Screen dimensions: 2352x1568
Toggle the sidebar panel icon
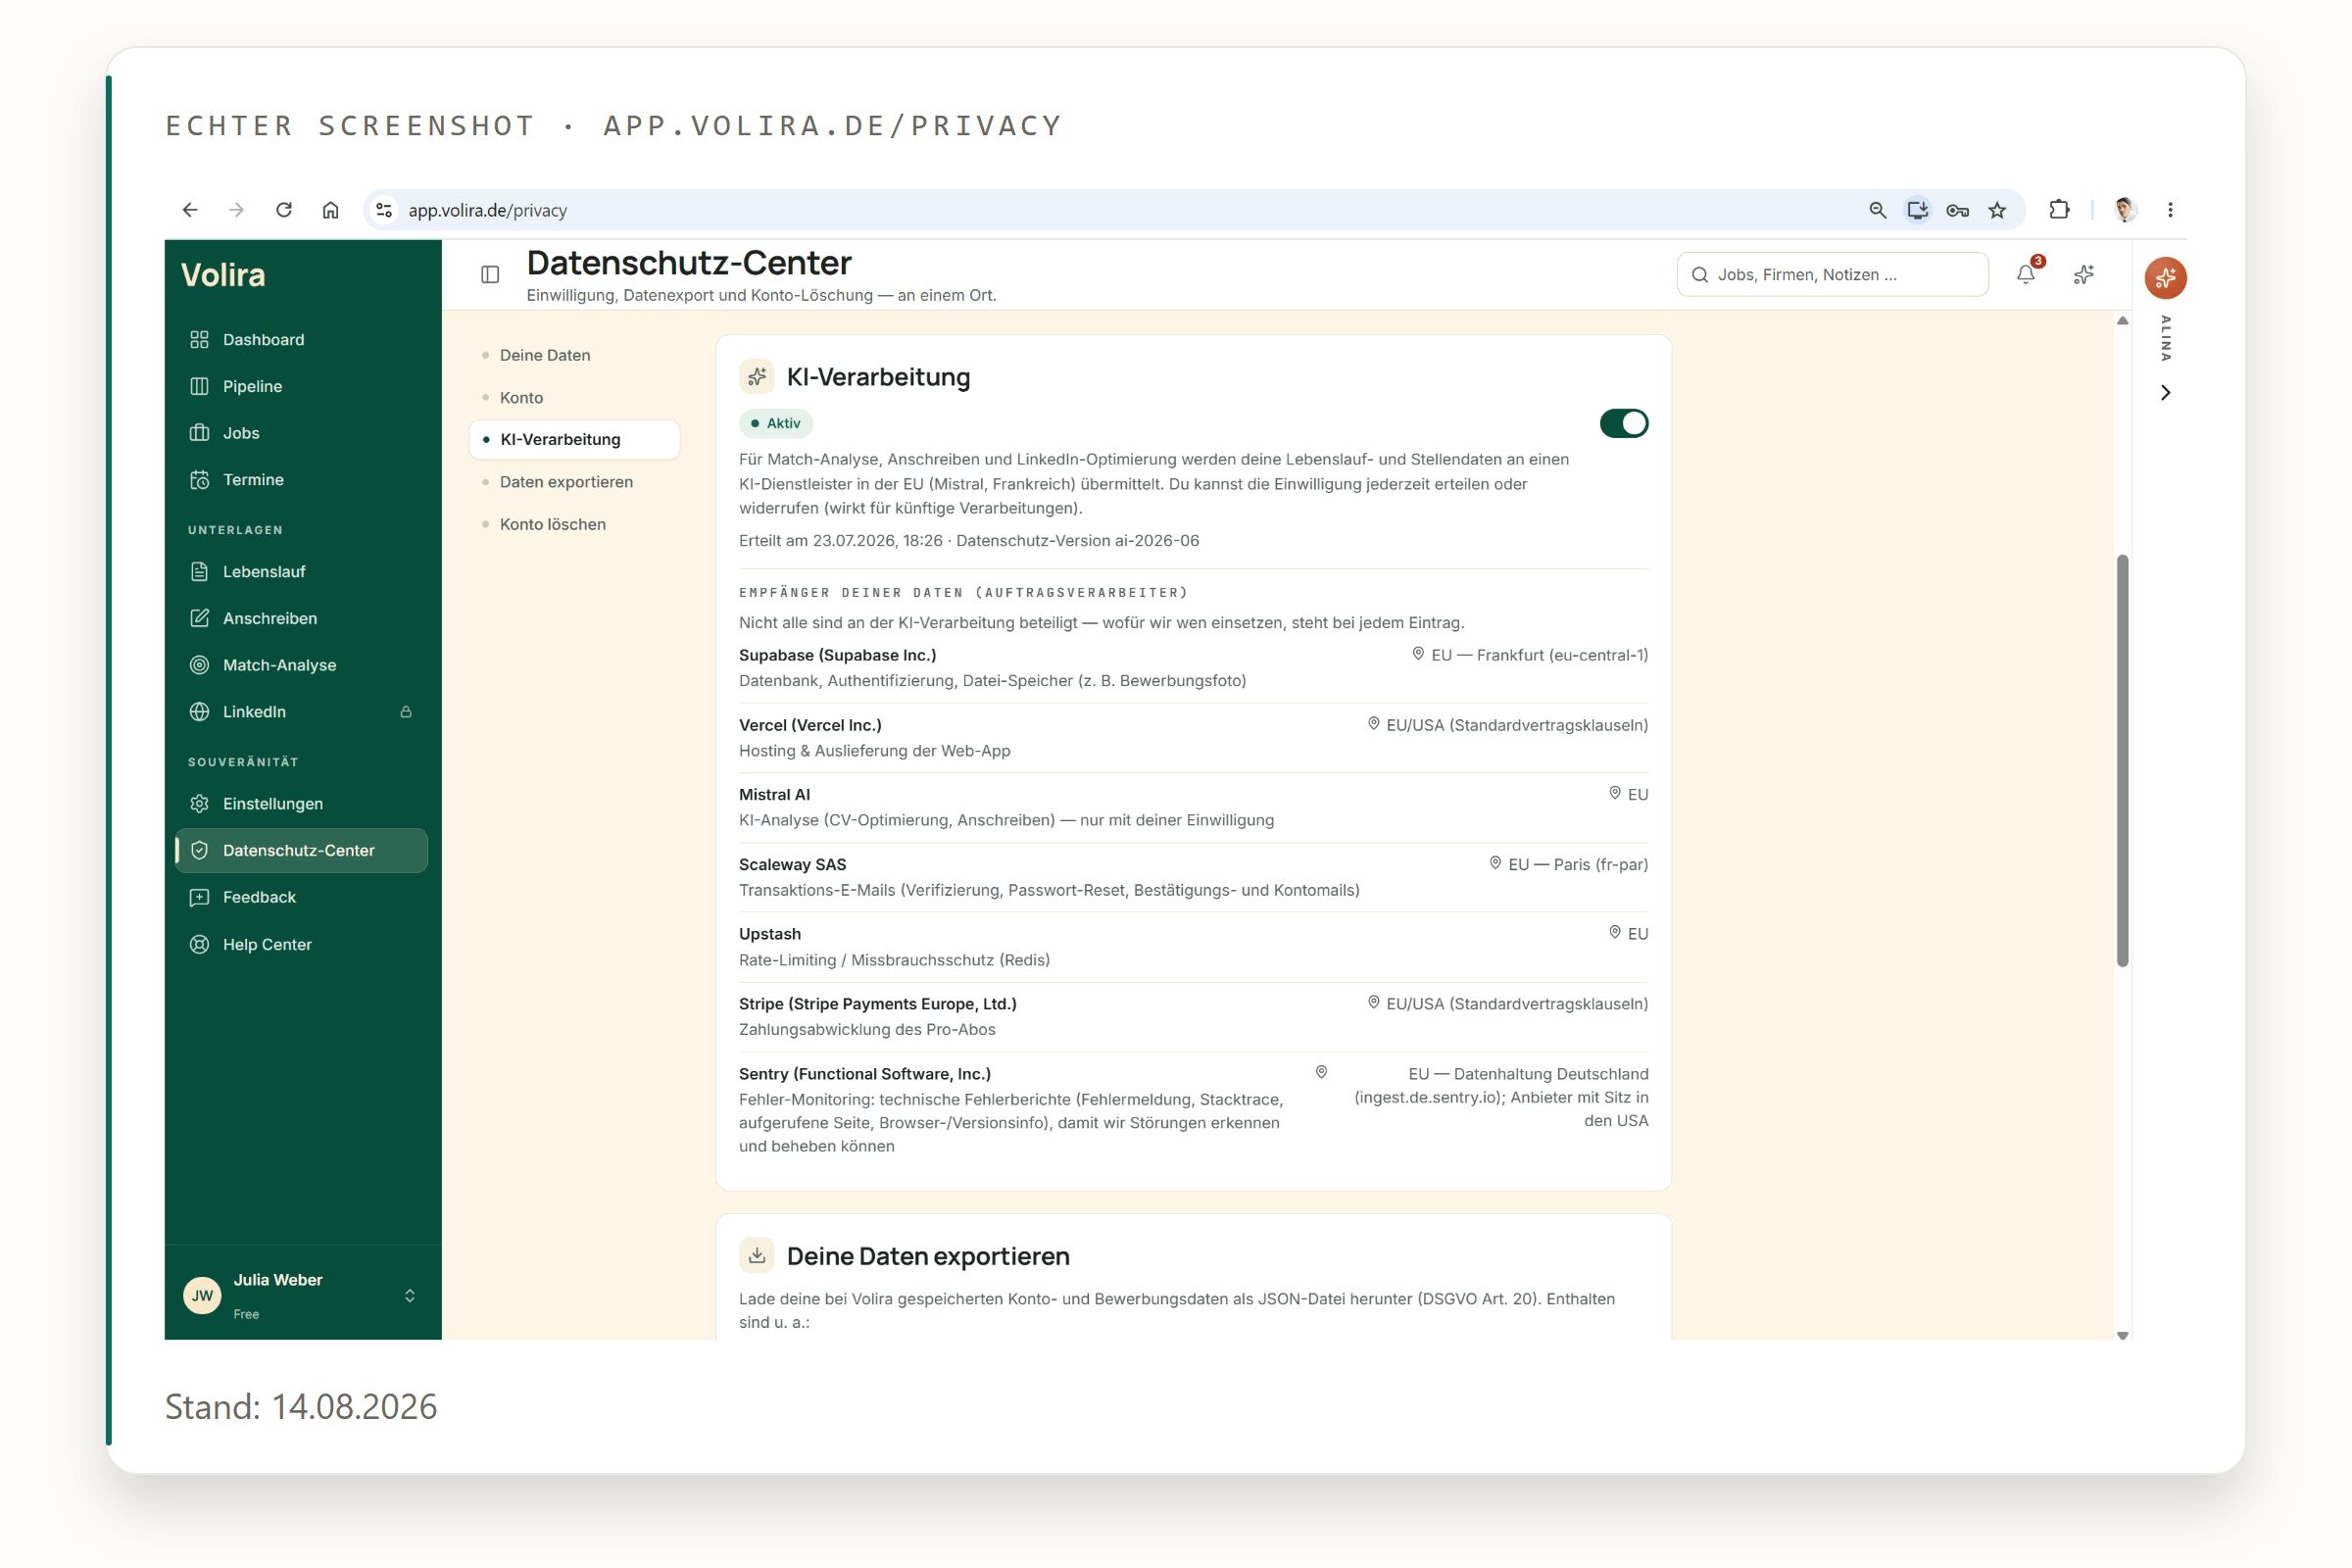point(490,274)
